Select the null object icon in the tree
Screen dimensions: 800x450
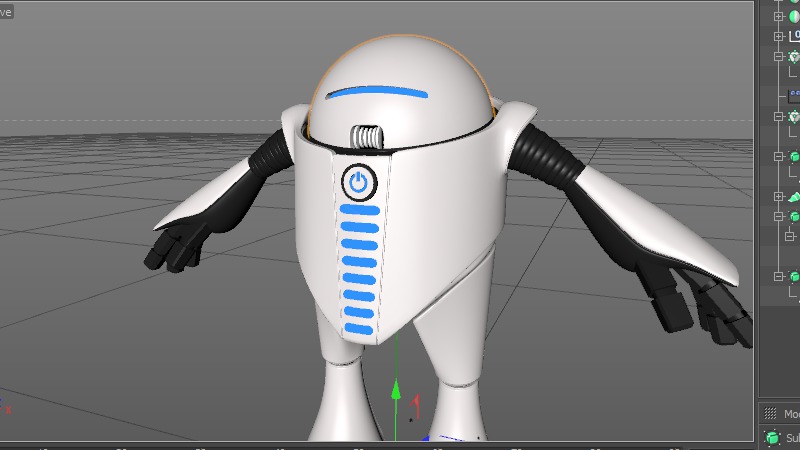(794, 35)
